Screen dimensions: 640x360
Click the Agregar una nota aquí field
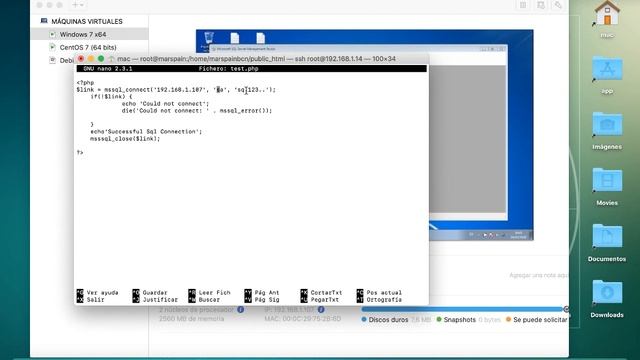[538, 276]
